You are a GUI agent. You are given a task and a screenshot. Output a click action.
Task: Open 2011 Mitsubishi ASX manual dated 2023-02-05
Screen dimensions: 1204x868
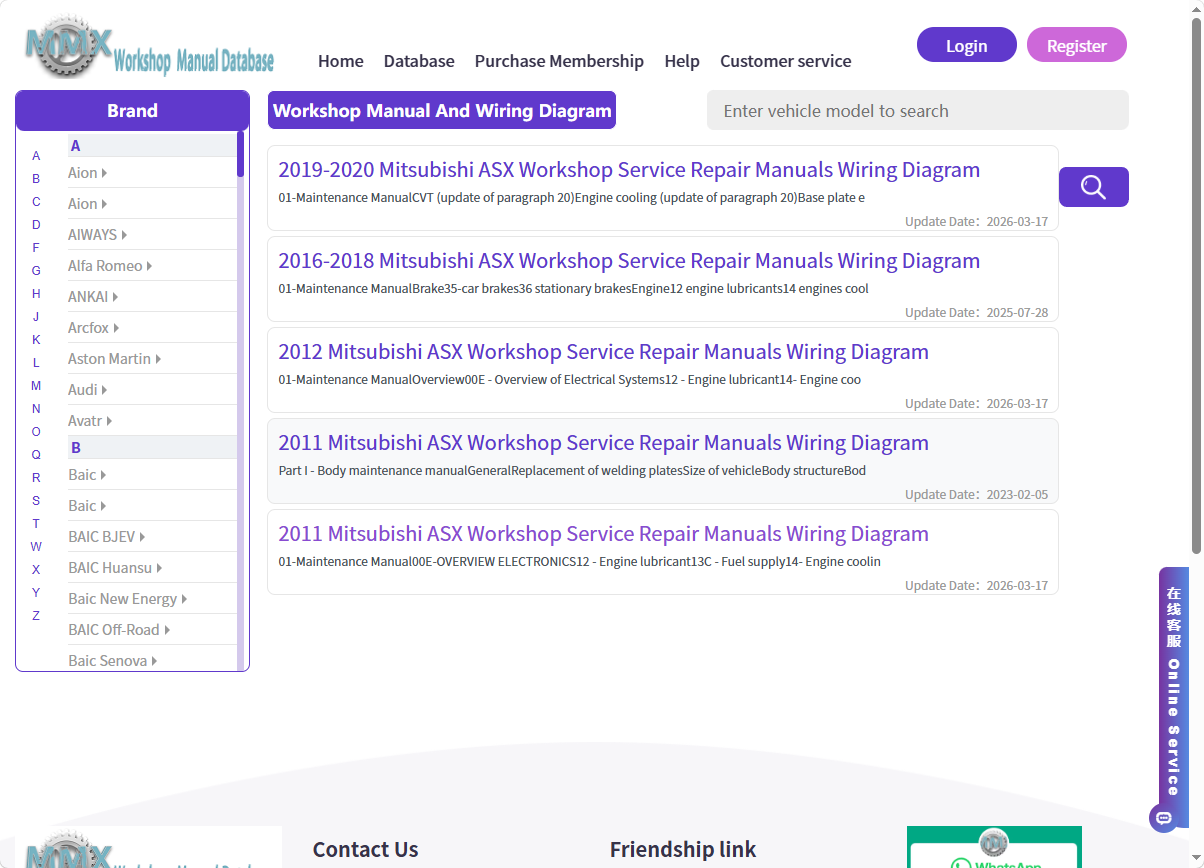[x=603, y=443]
